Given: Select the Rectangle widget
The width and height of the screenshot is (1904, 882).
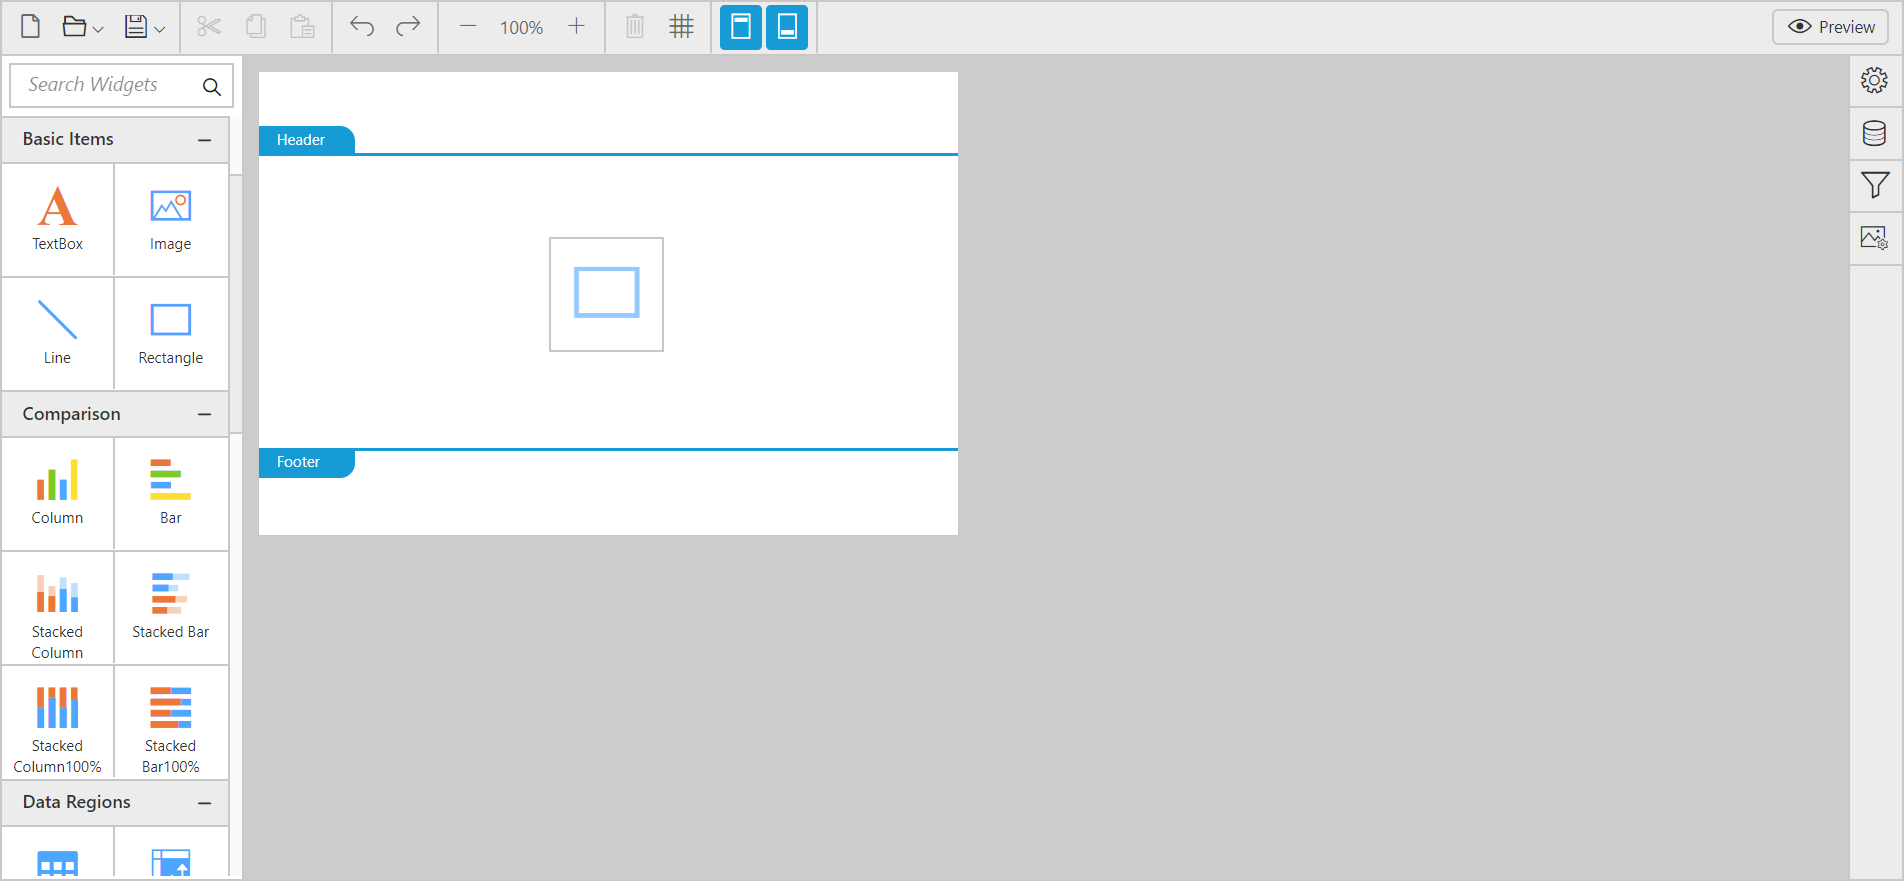Looking at the screenshot, I should (x=171, y=334).
